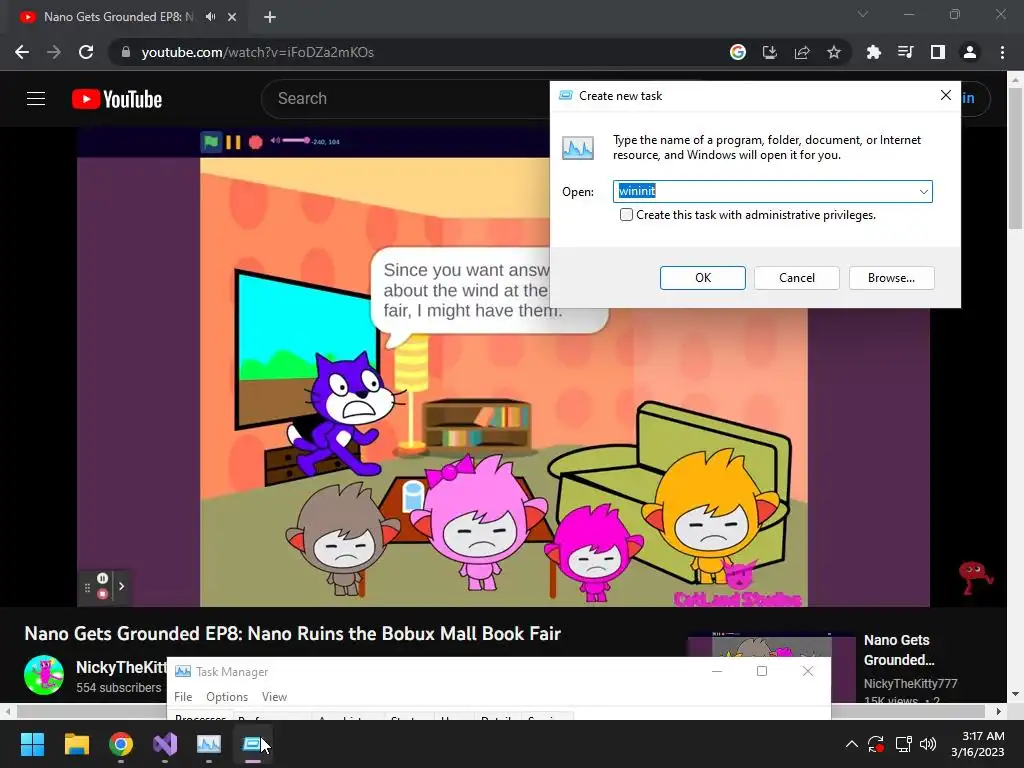Image resolution: width=1024 pixels, height=768 pixels.
Task: Open the View menu in Task Manager
Action: [274, 697]
